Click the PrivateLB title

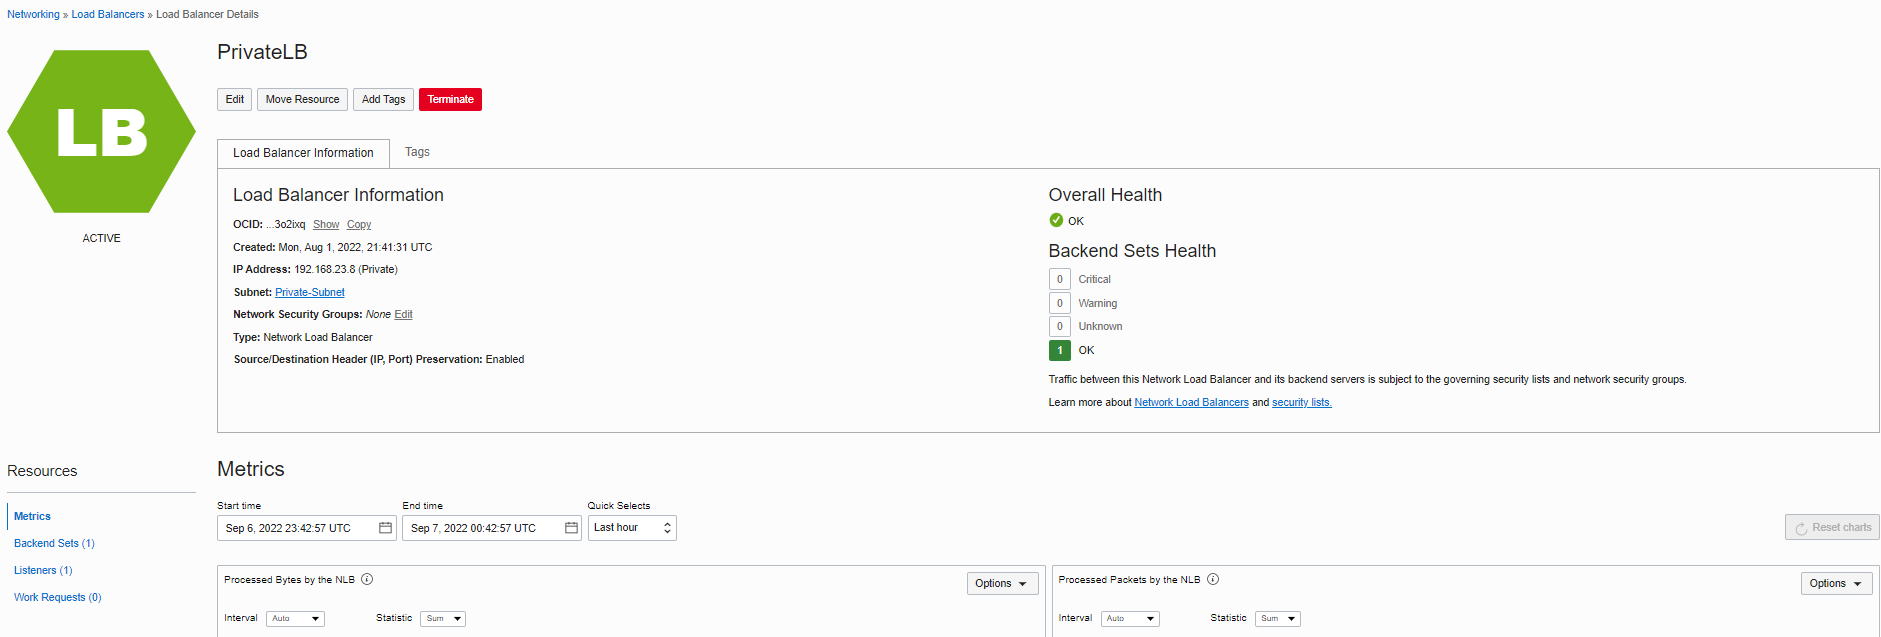262,52
